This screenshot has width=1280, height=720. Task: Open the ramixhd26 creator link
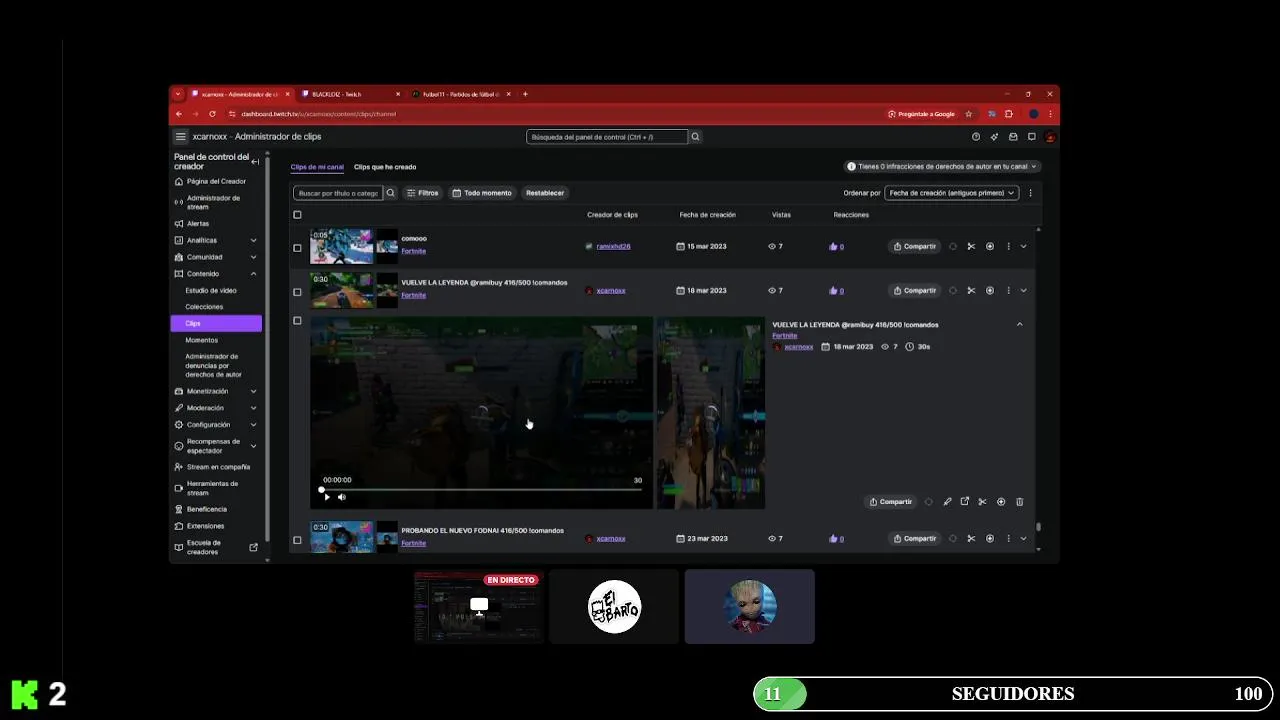coord(613,246)
